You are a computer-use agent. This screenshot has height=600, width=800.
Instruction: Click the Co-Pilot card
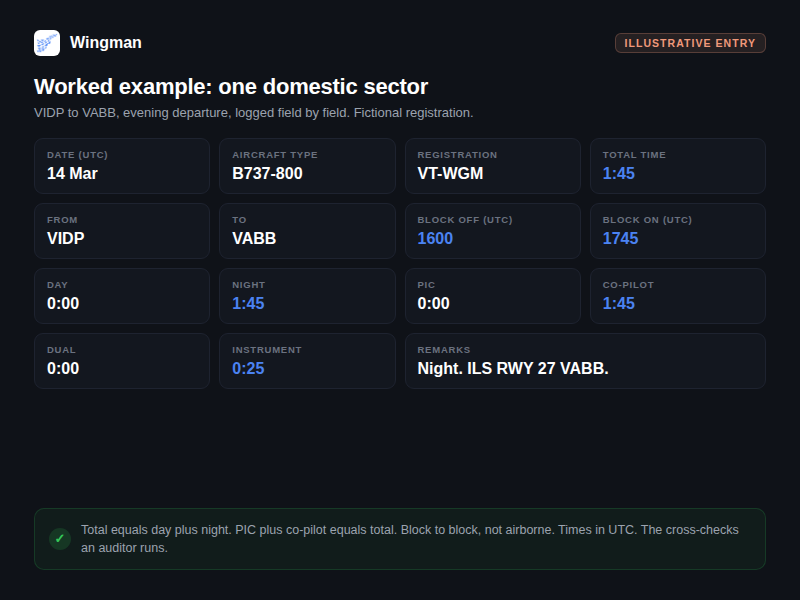[x=678, y=296]
